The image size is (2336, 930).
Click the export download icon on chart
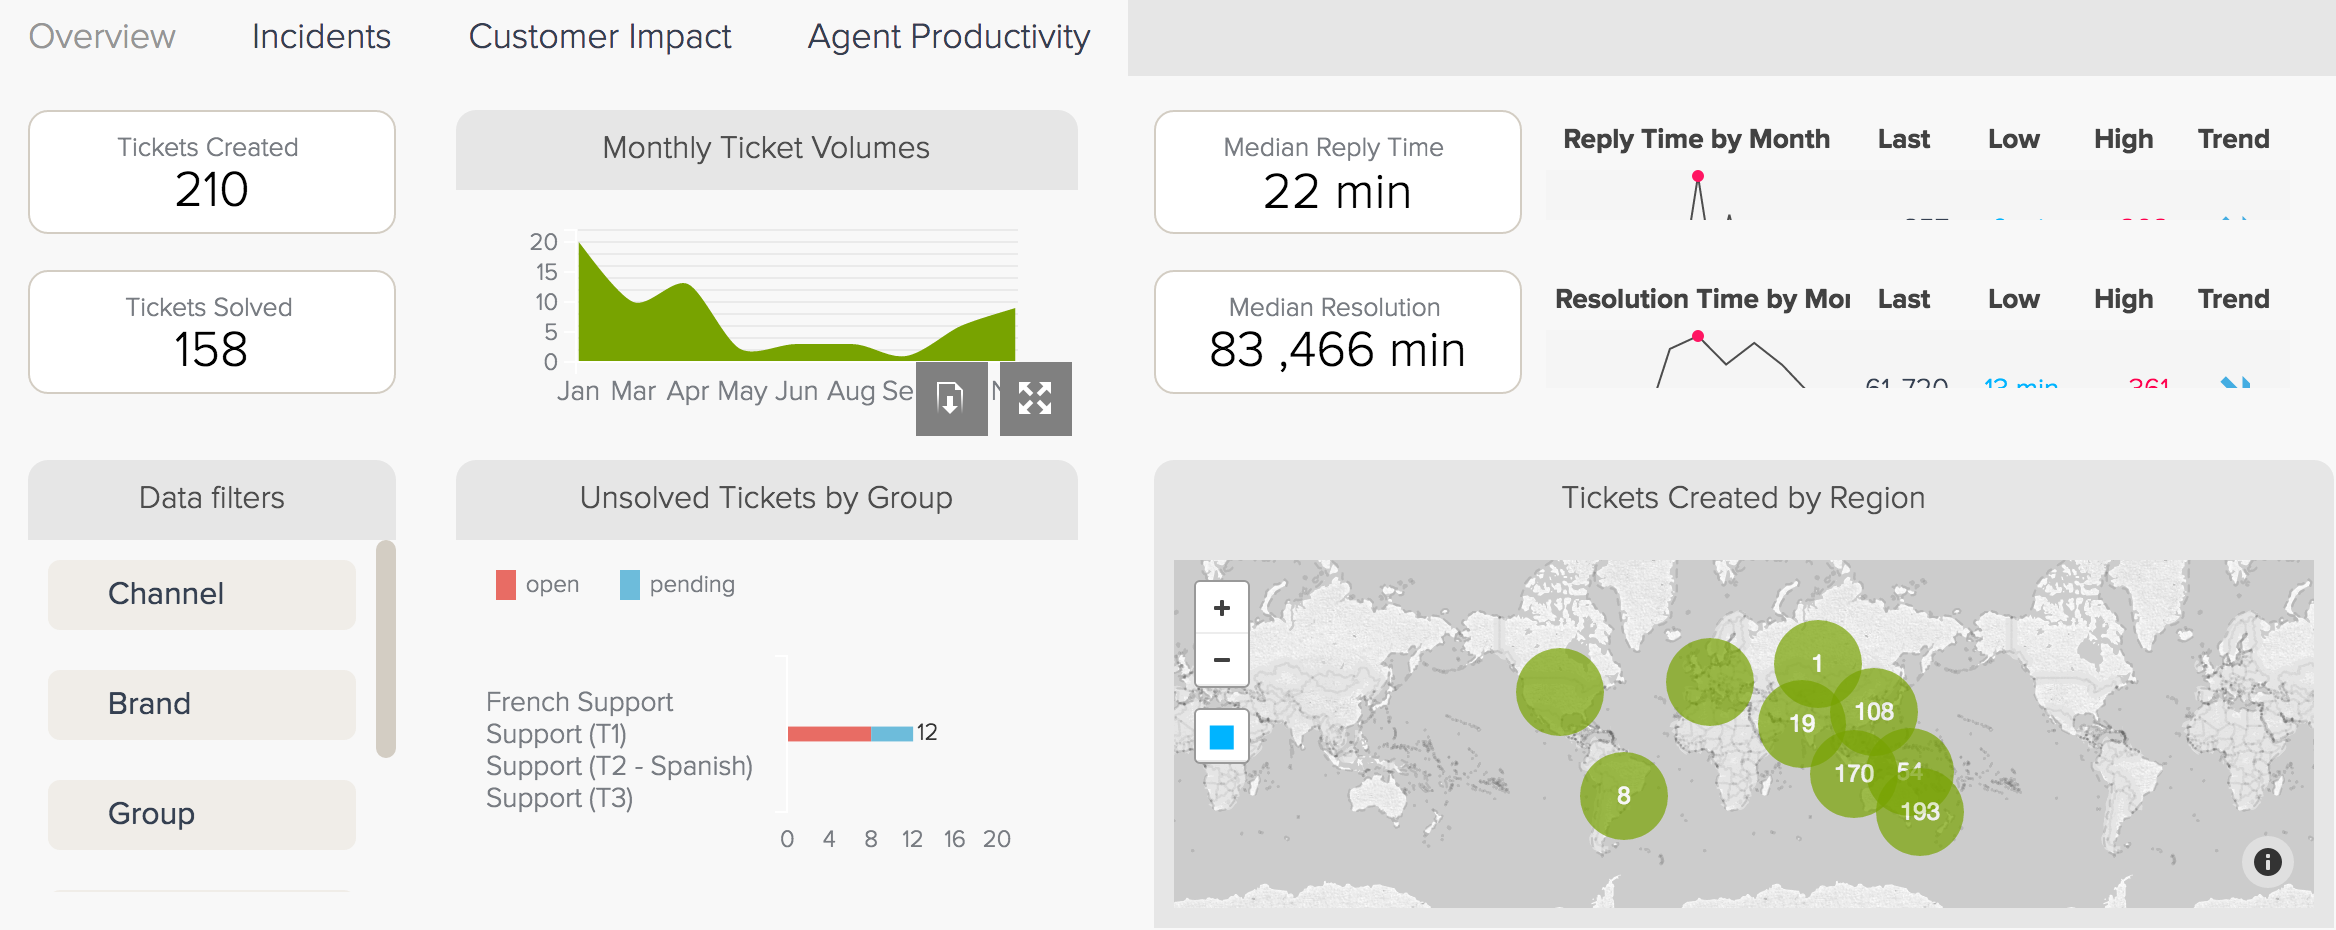click(951, 399)
